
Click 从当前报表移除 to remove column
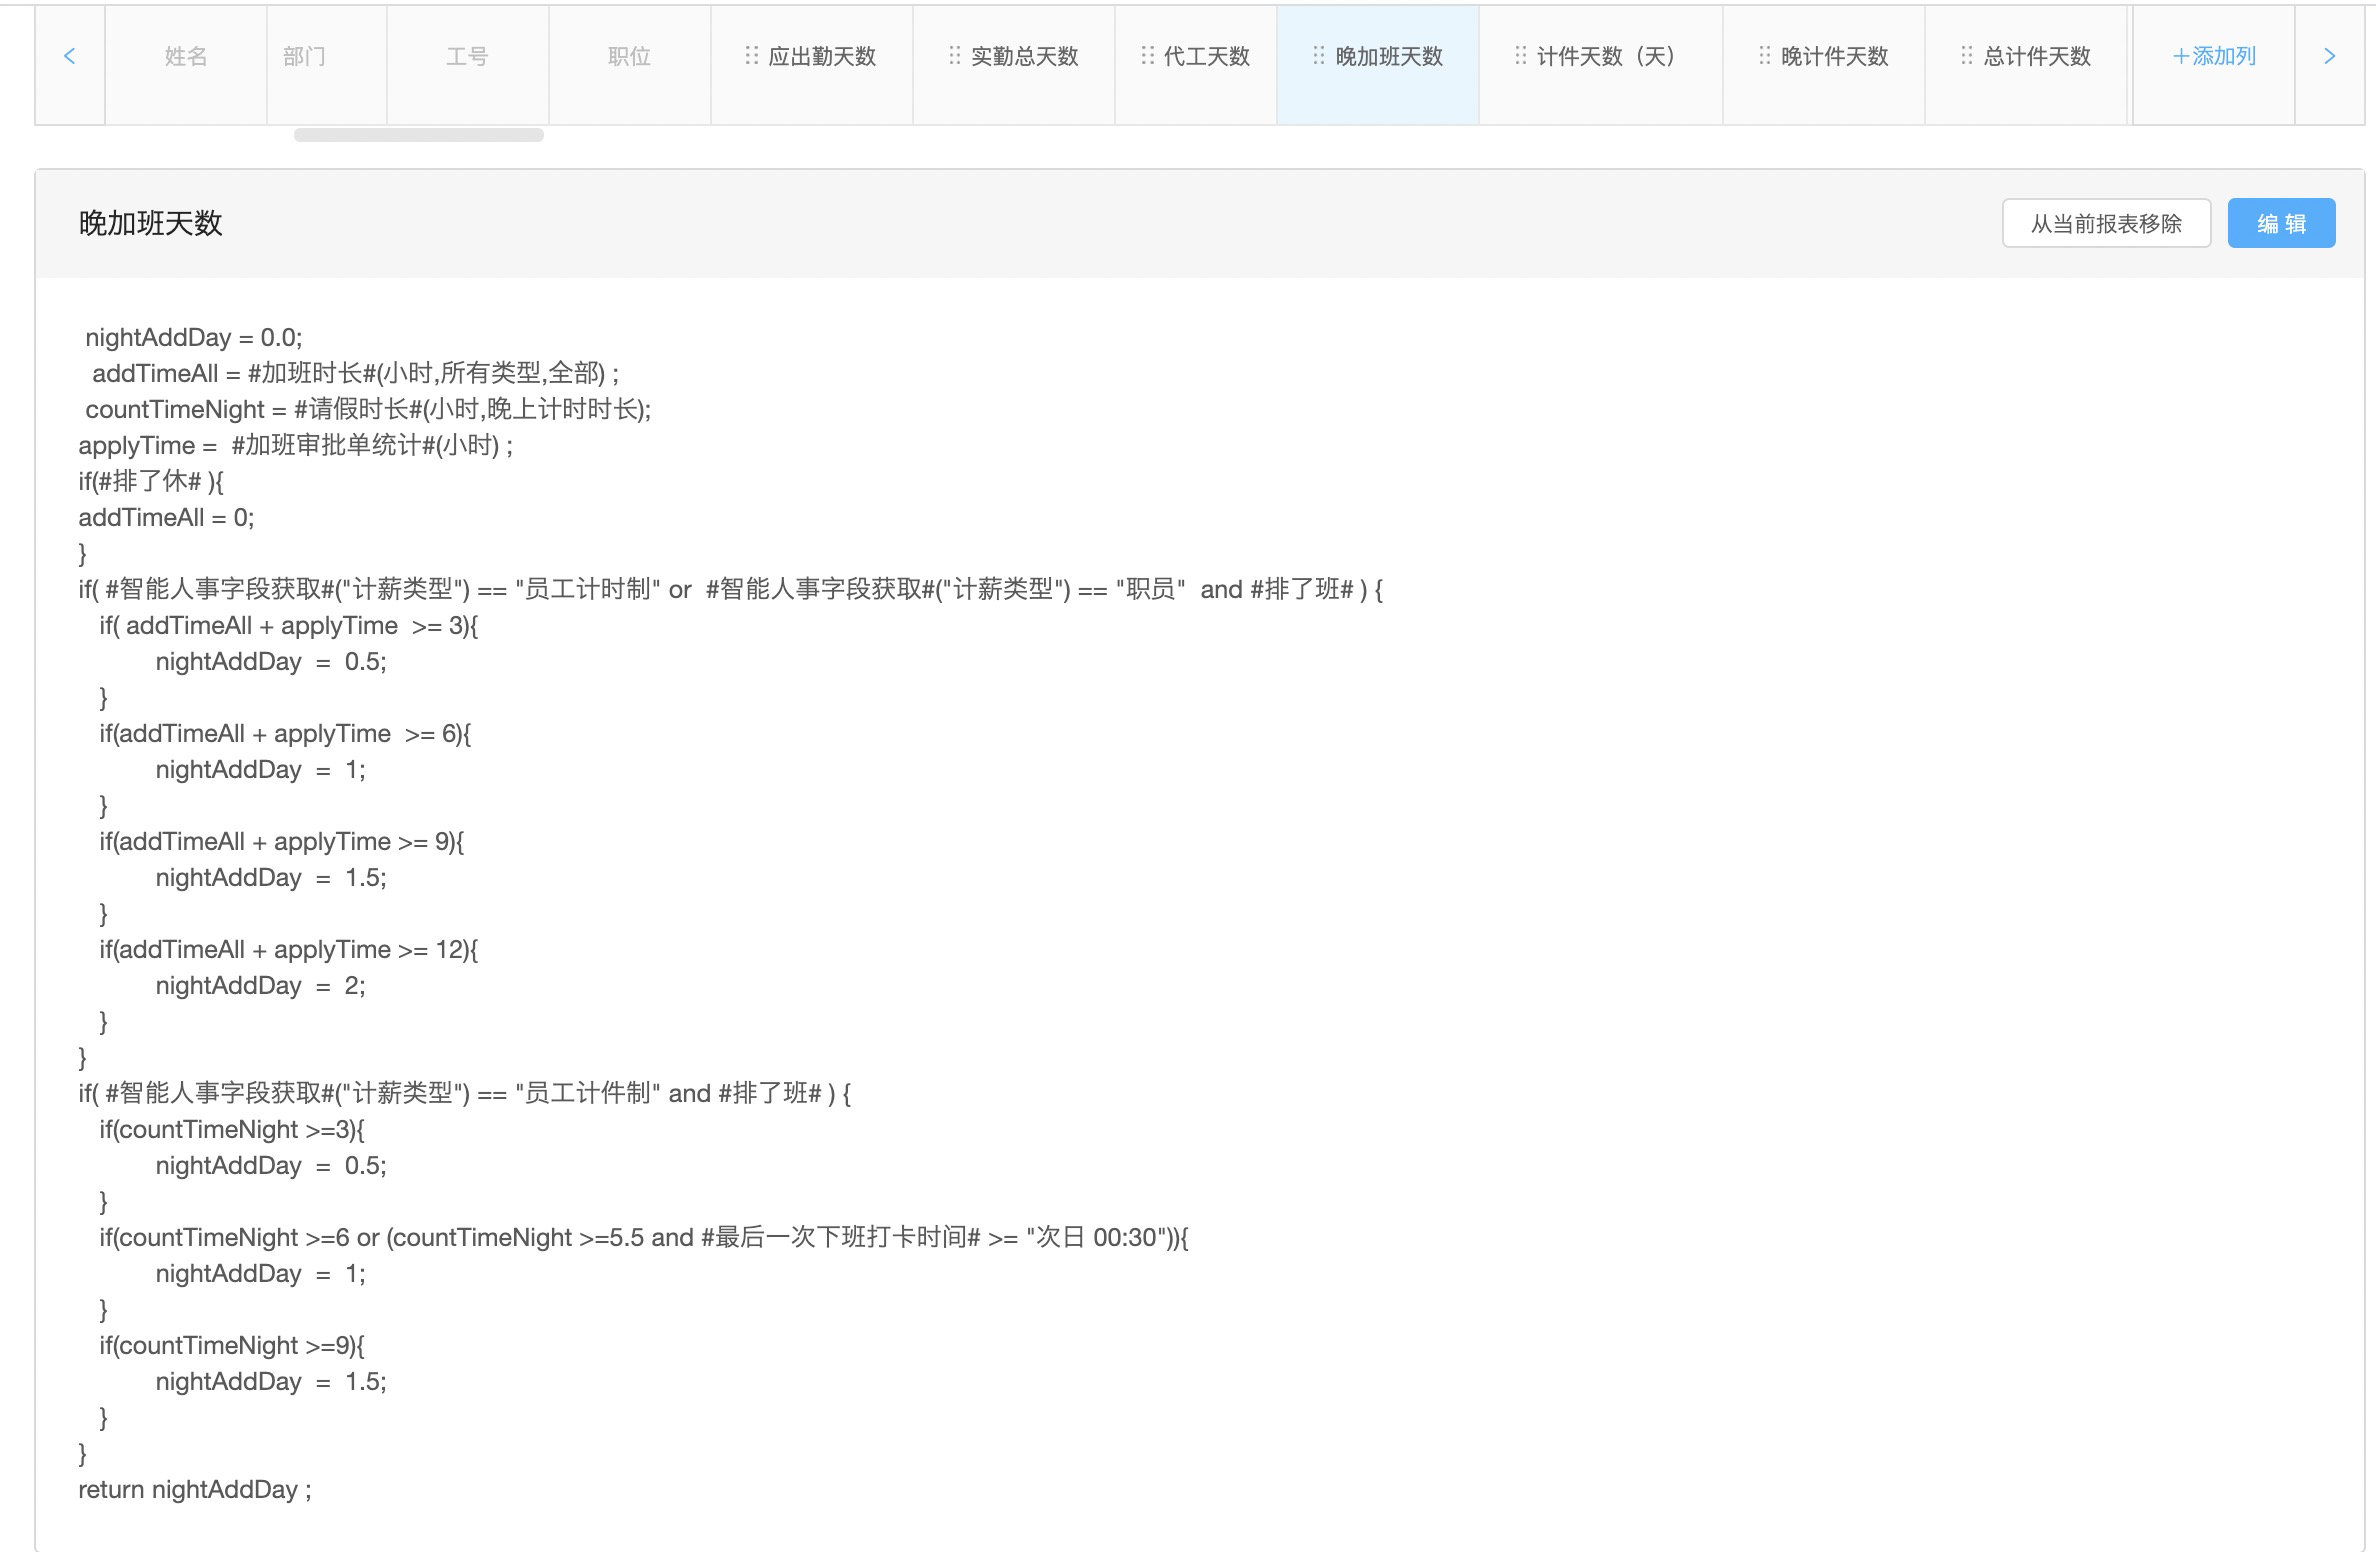pos(2105,222)
